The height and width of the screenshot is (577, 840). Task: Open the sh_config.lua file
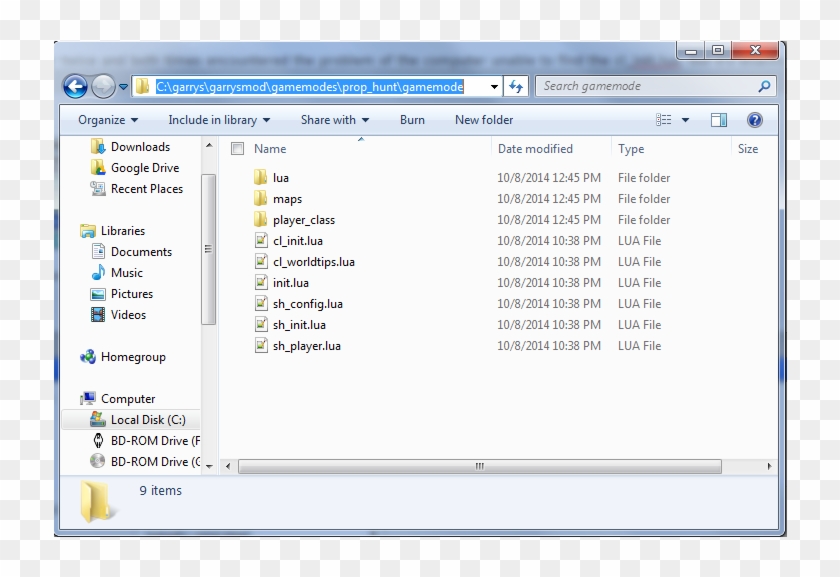[307, 303]
